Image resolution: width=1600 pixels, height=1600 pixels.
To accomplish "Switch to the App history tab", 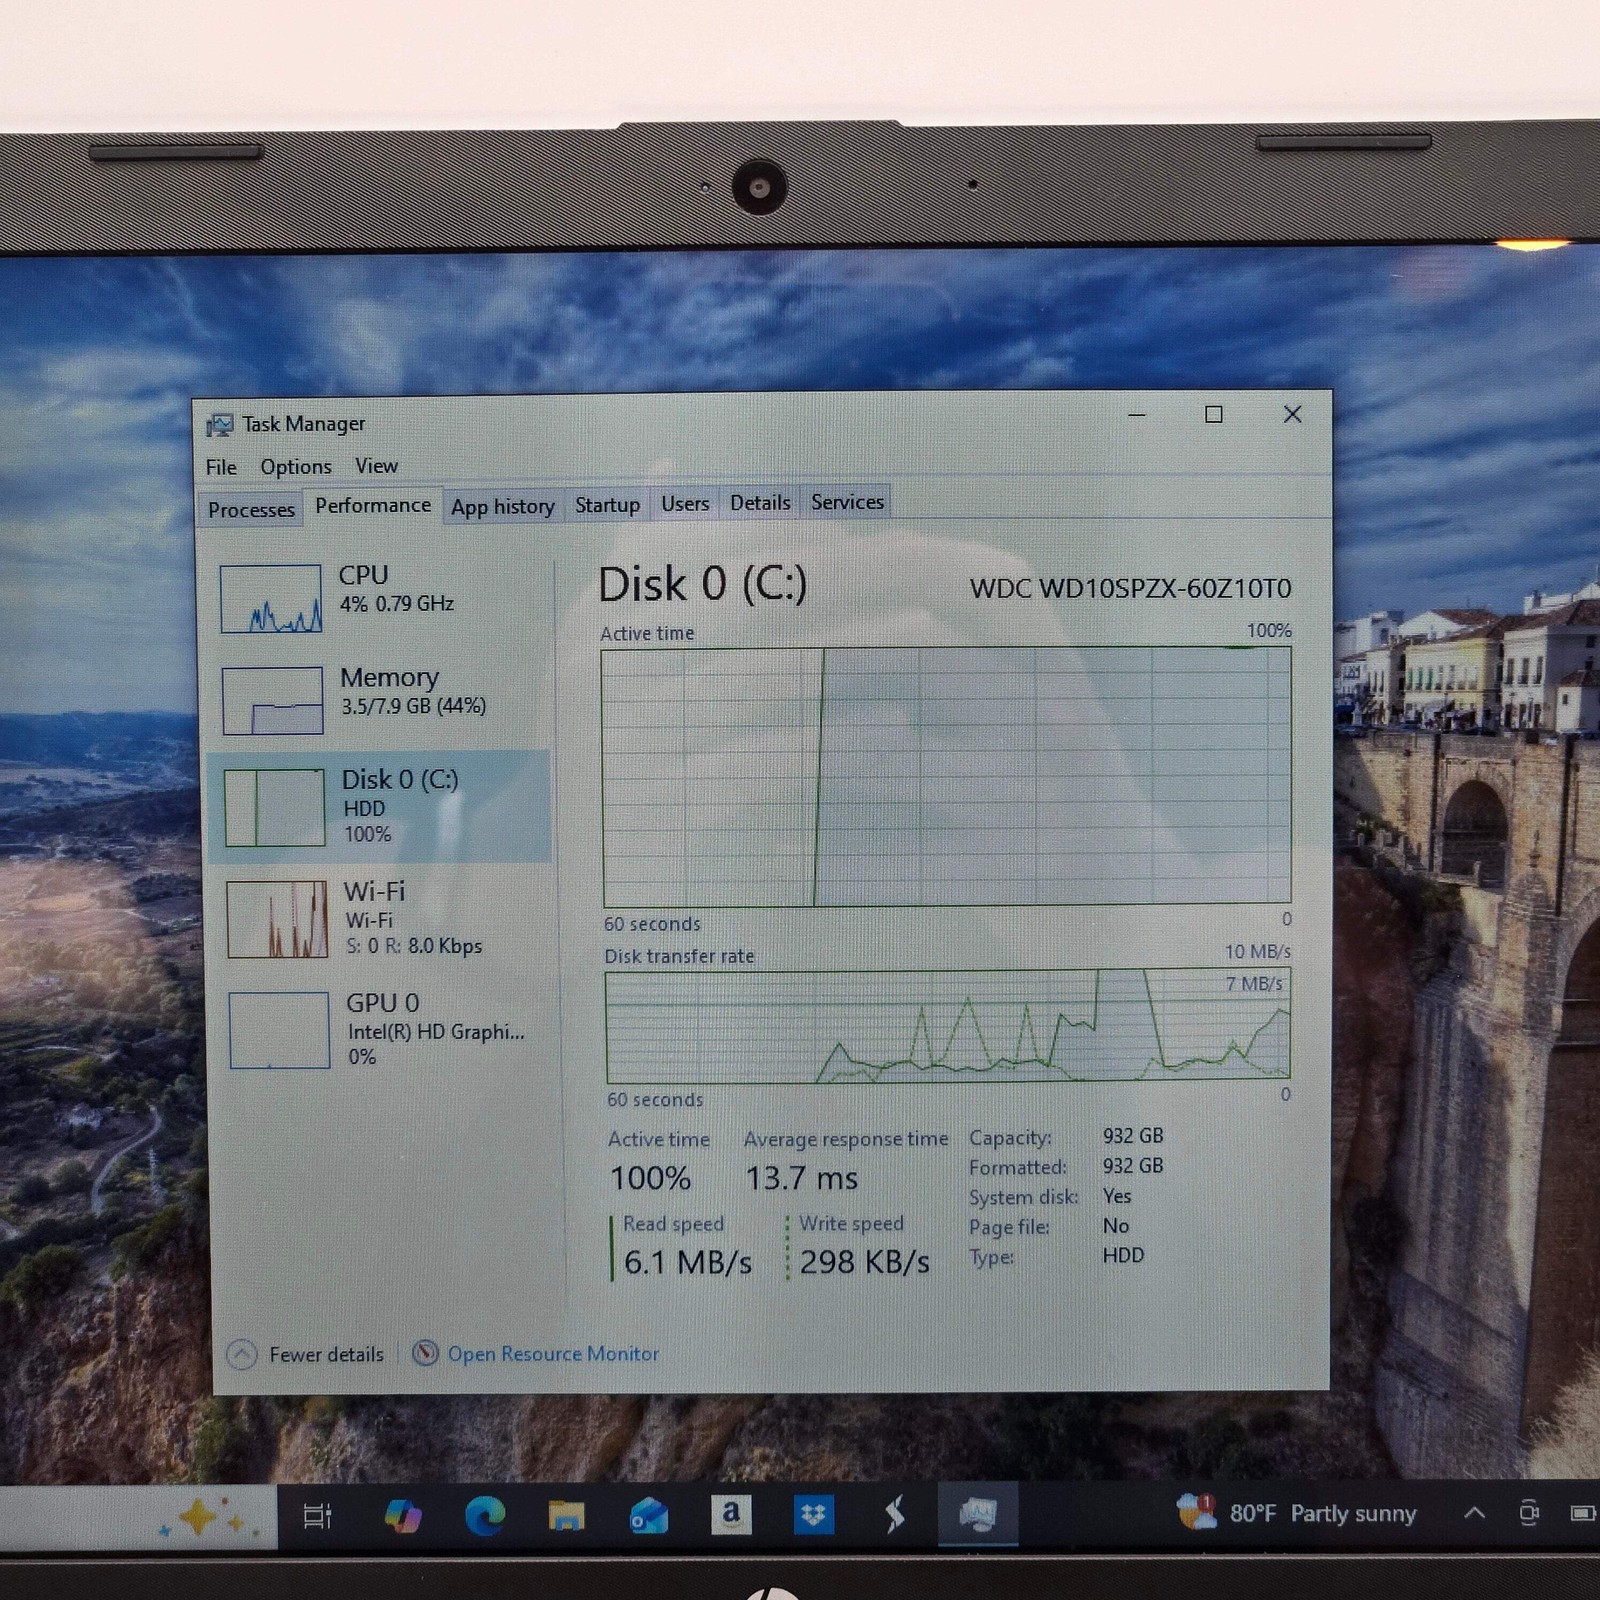I will click(503, 506).
